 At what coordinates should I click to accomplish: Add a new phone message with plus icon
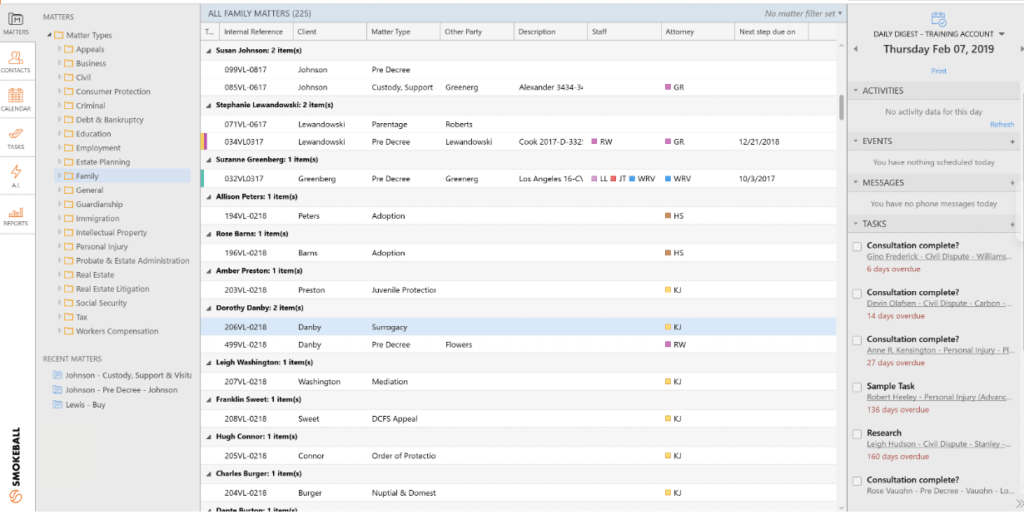1012,183
